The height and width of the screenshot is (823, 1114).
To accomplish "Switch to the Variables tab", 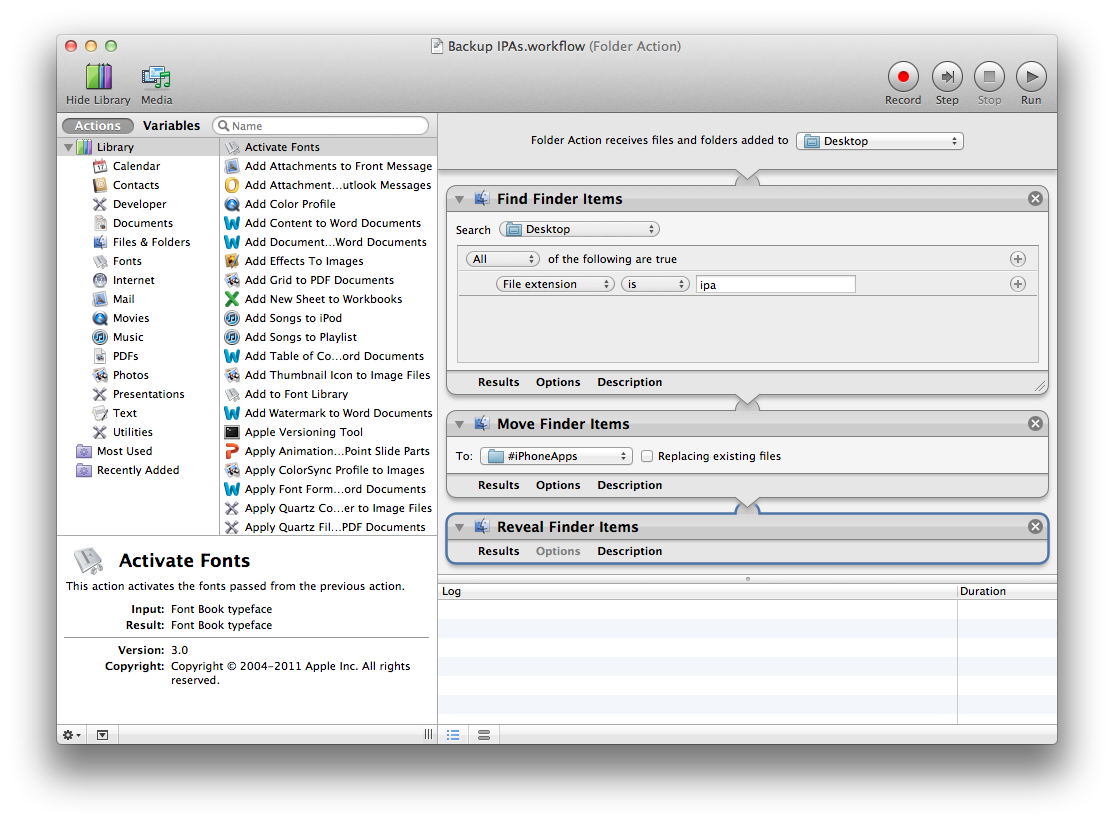I will (x=171, y=126).
